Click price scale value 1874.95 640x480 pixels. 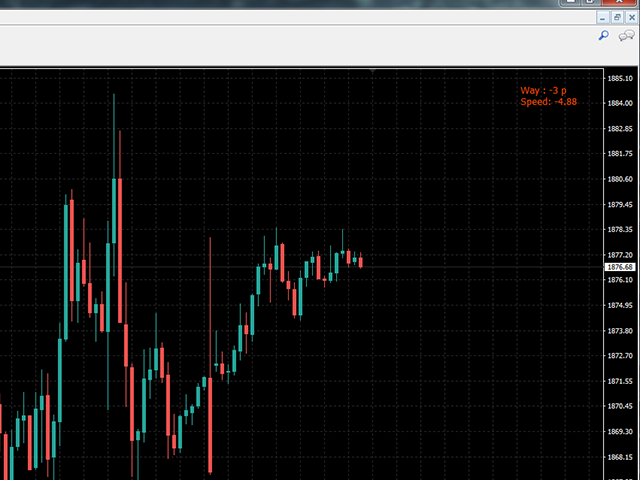coord(620,305)
